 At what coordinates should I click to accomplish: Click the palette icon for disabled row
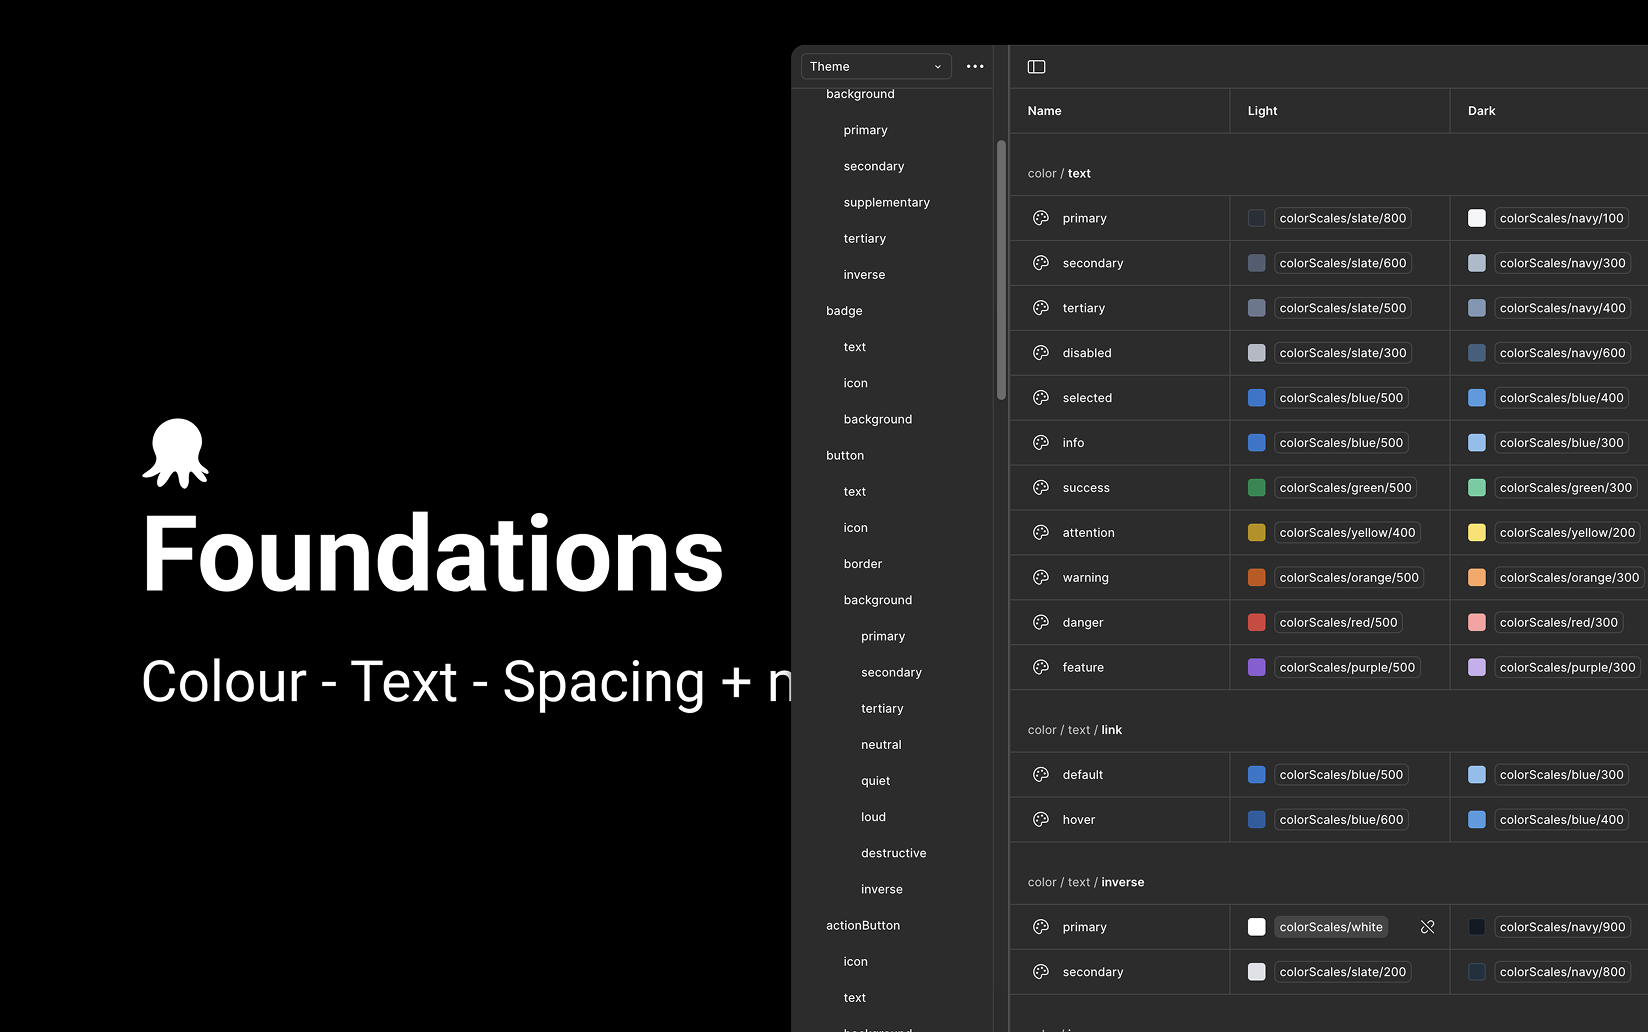click(1041, 353)
